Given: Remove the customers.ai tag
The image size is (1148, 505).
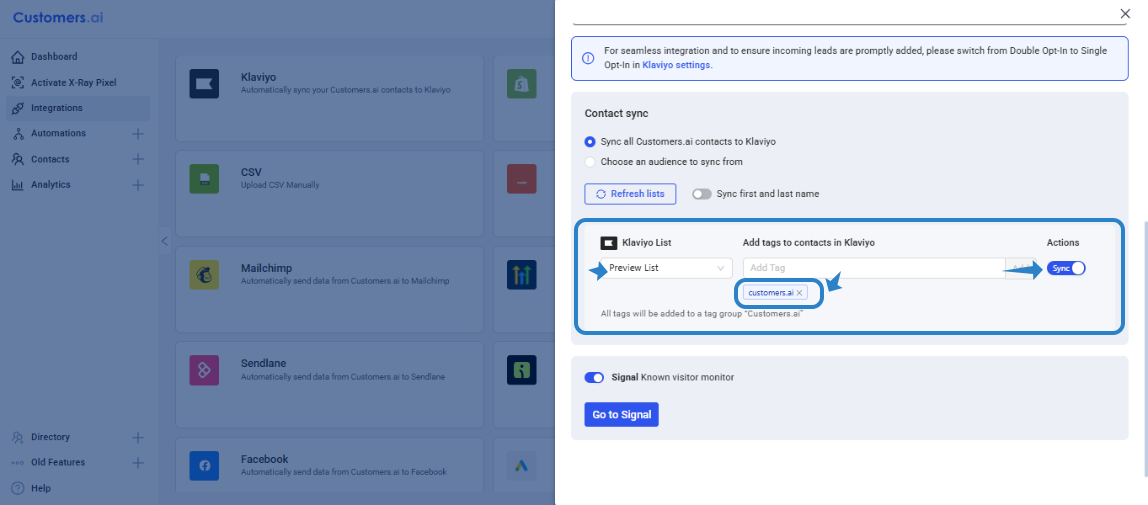Looking at the screenshot, I should [x=800, y=293].
